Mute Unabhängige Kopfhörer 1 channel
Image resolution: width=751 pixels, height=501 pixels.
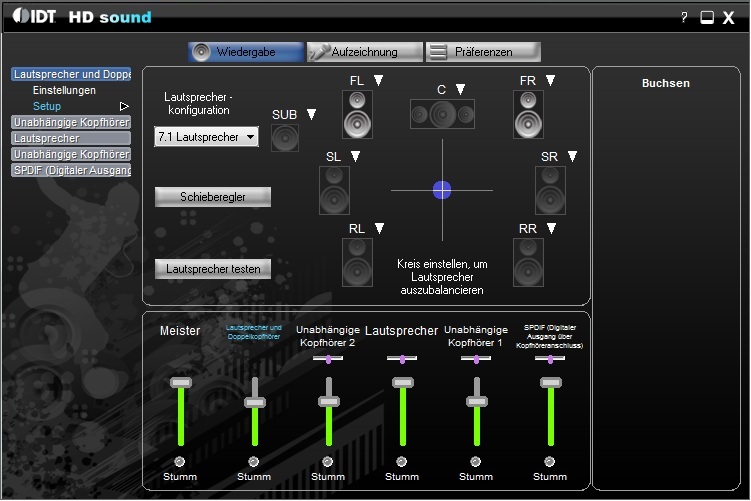click(475, 462)
